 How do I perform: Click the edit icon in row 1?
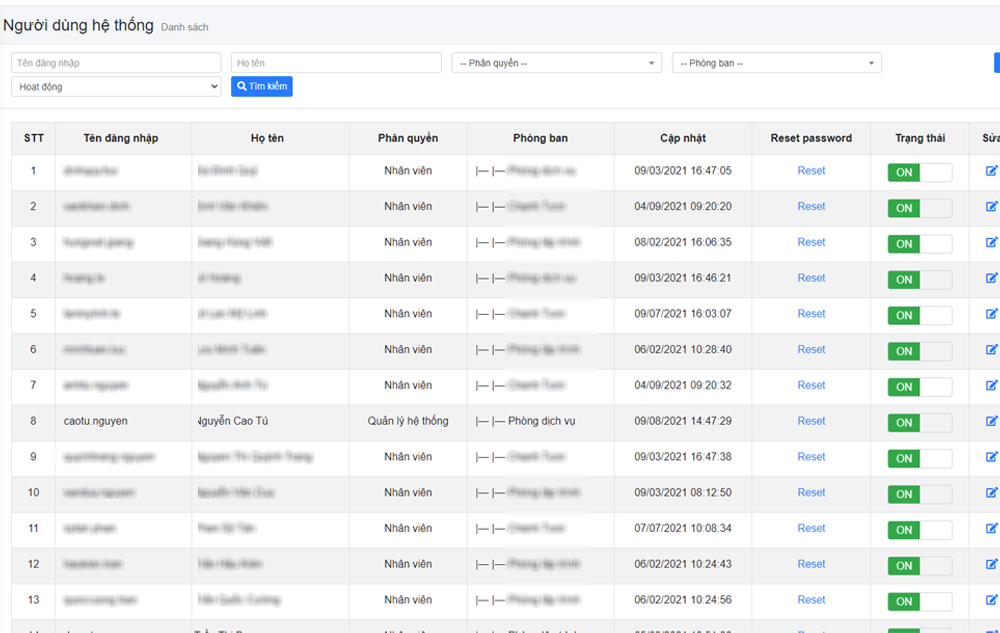[x=991, y=171]
